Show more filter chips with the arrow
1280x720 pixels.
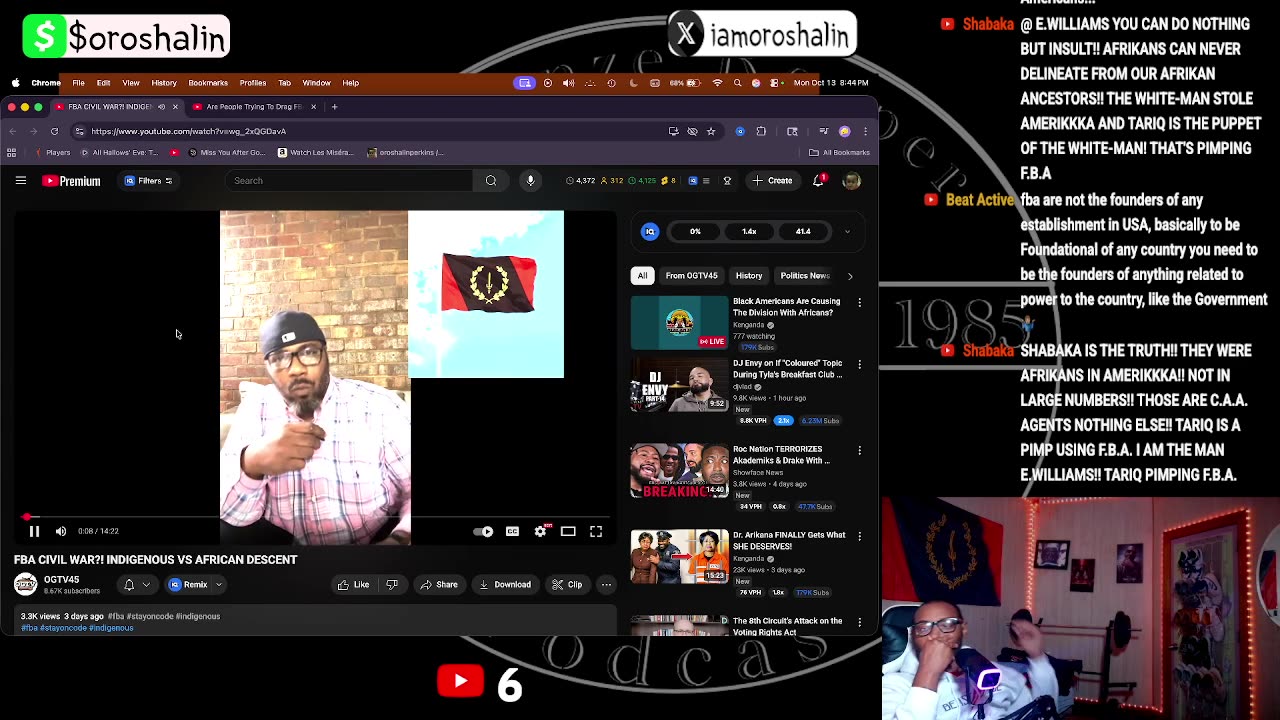850,276
